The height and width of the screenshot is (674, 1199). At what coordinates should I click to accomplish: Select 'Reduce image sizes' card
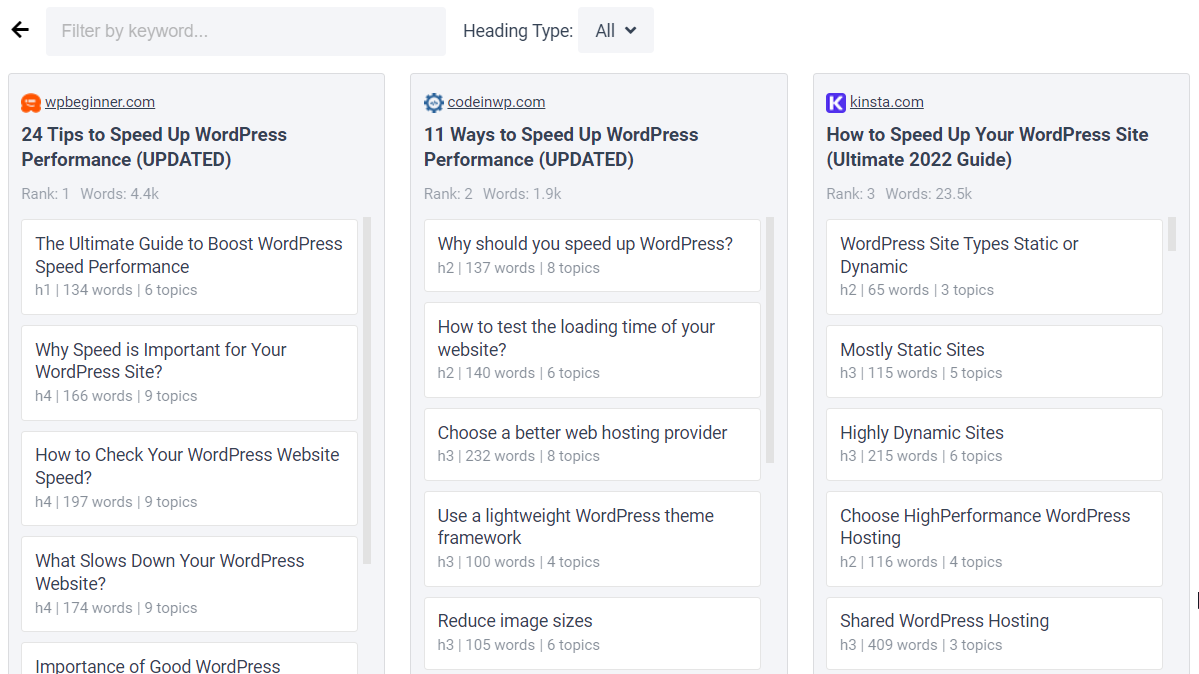tap(593, 633)
